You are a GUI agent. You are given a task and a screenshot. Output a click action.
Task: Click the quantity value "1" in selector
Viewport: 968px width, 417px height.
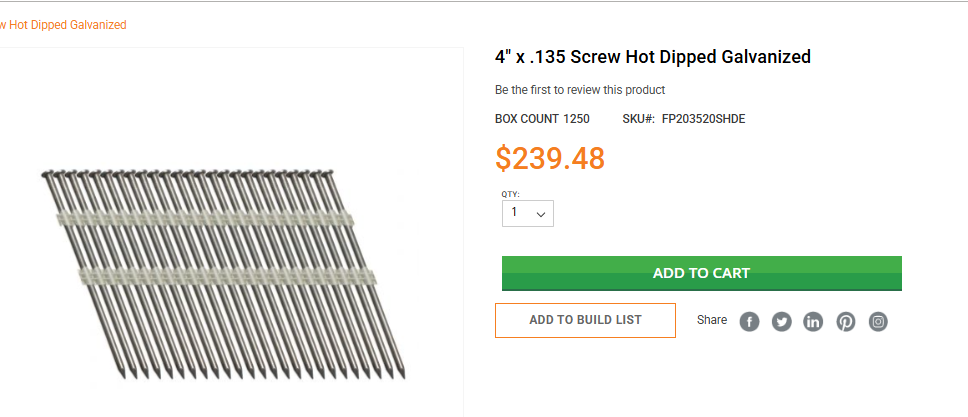click(x=515, y=212)
